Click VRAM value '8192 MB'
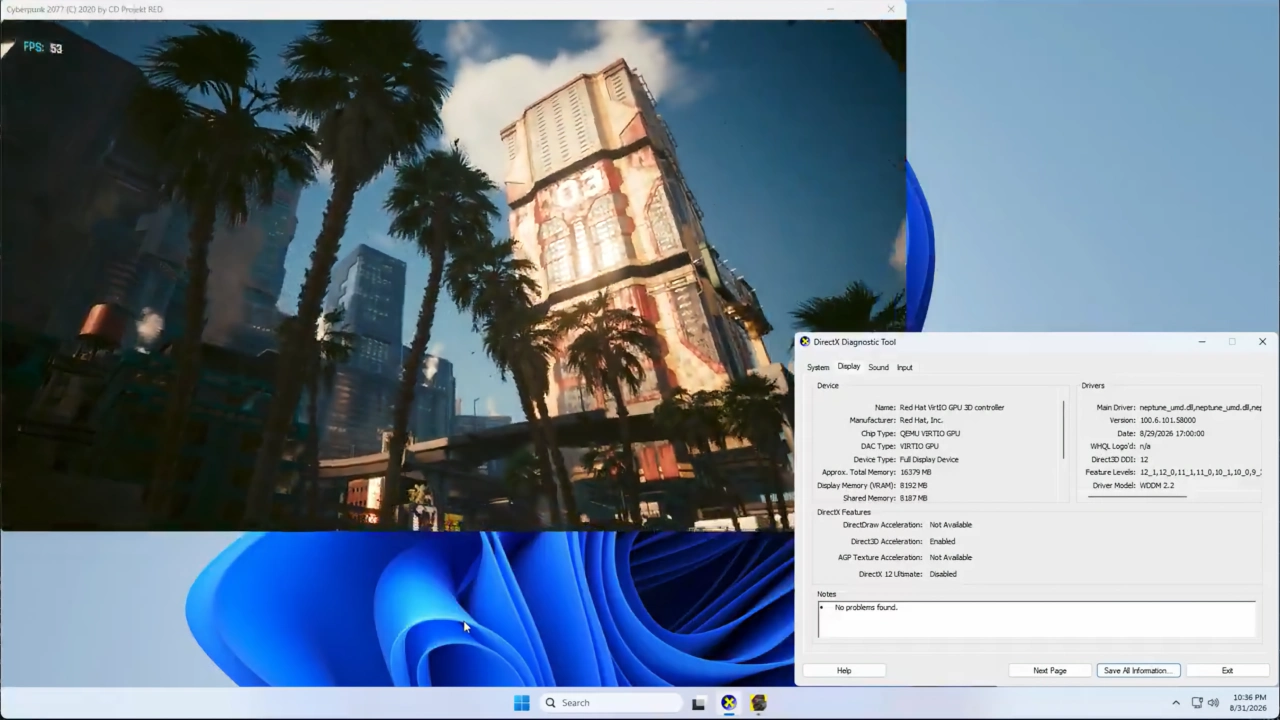The width and height of the screenshot is (1280, 720). click(913, 486)
